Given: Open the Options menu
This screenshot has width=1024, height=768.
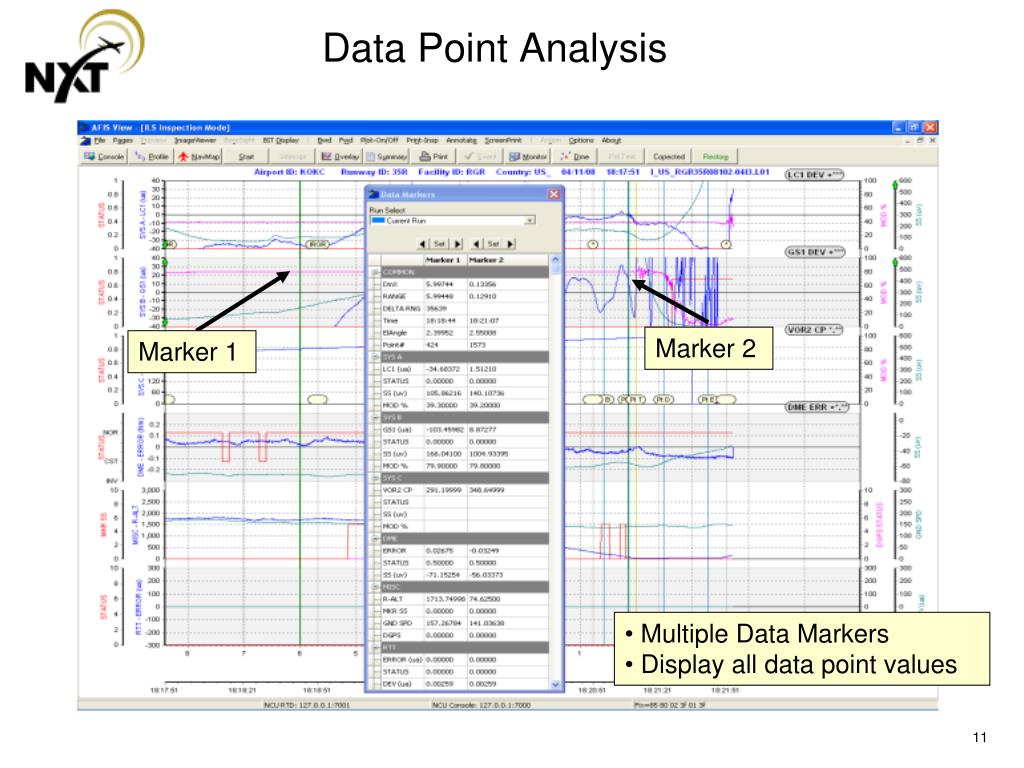Looking at the screenshot, I should click(x=581, y=140).
